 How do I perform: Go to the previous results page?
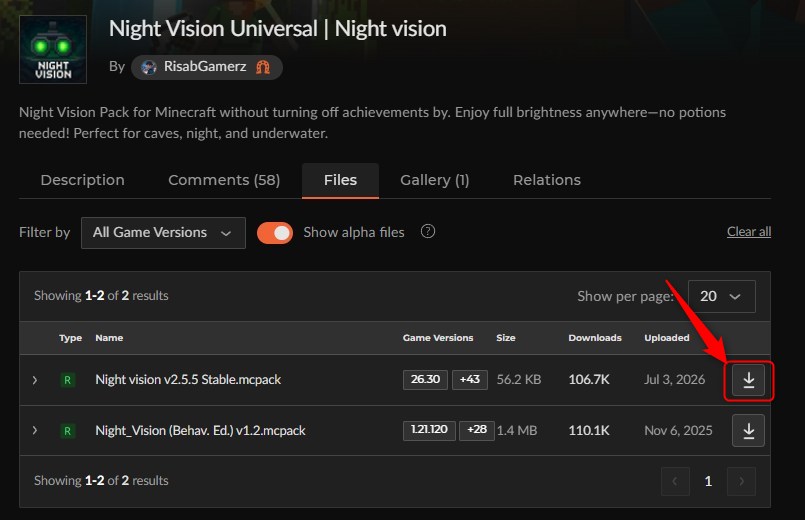[675, 481]
